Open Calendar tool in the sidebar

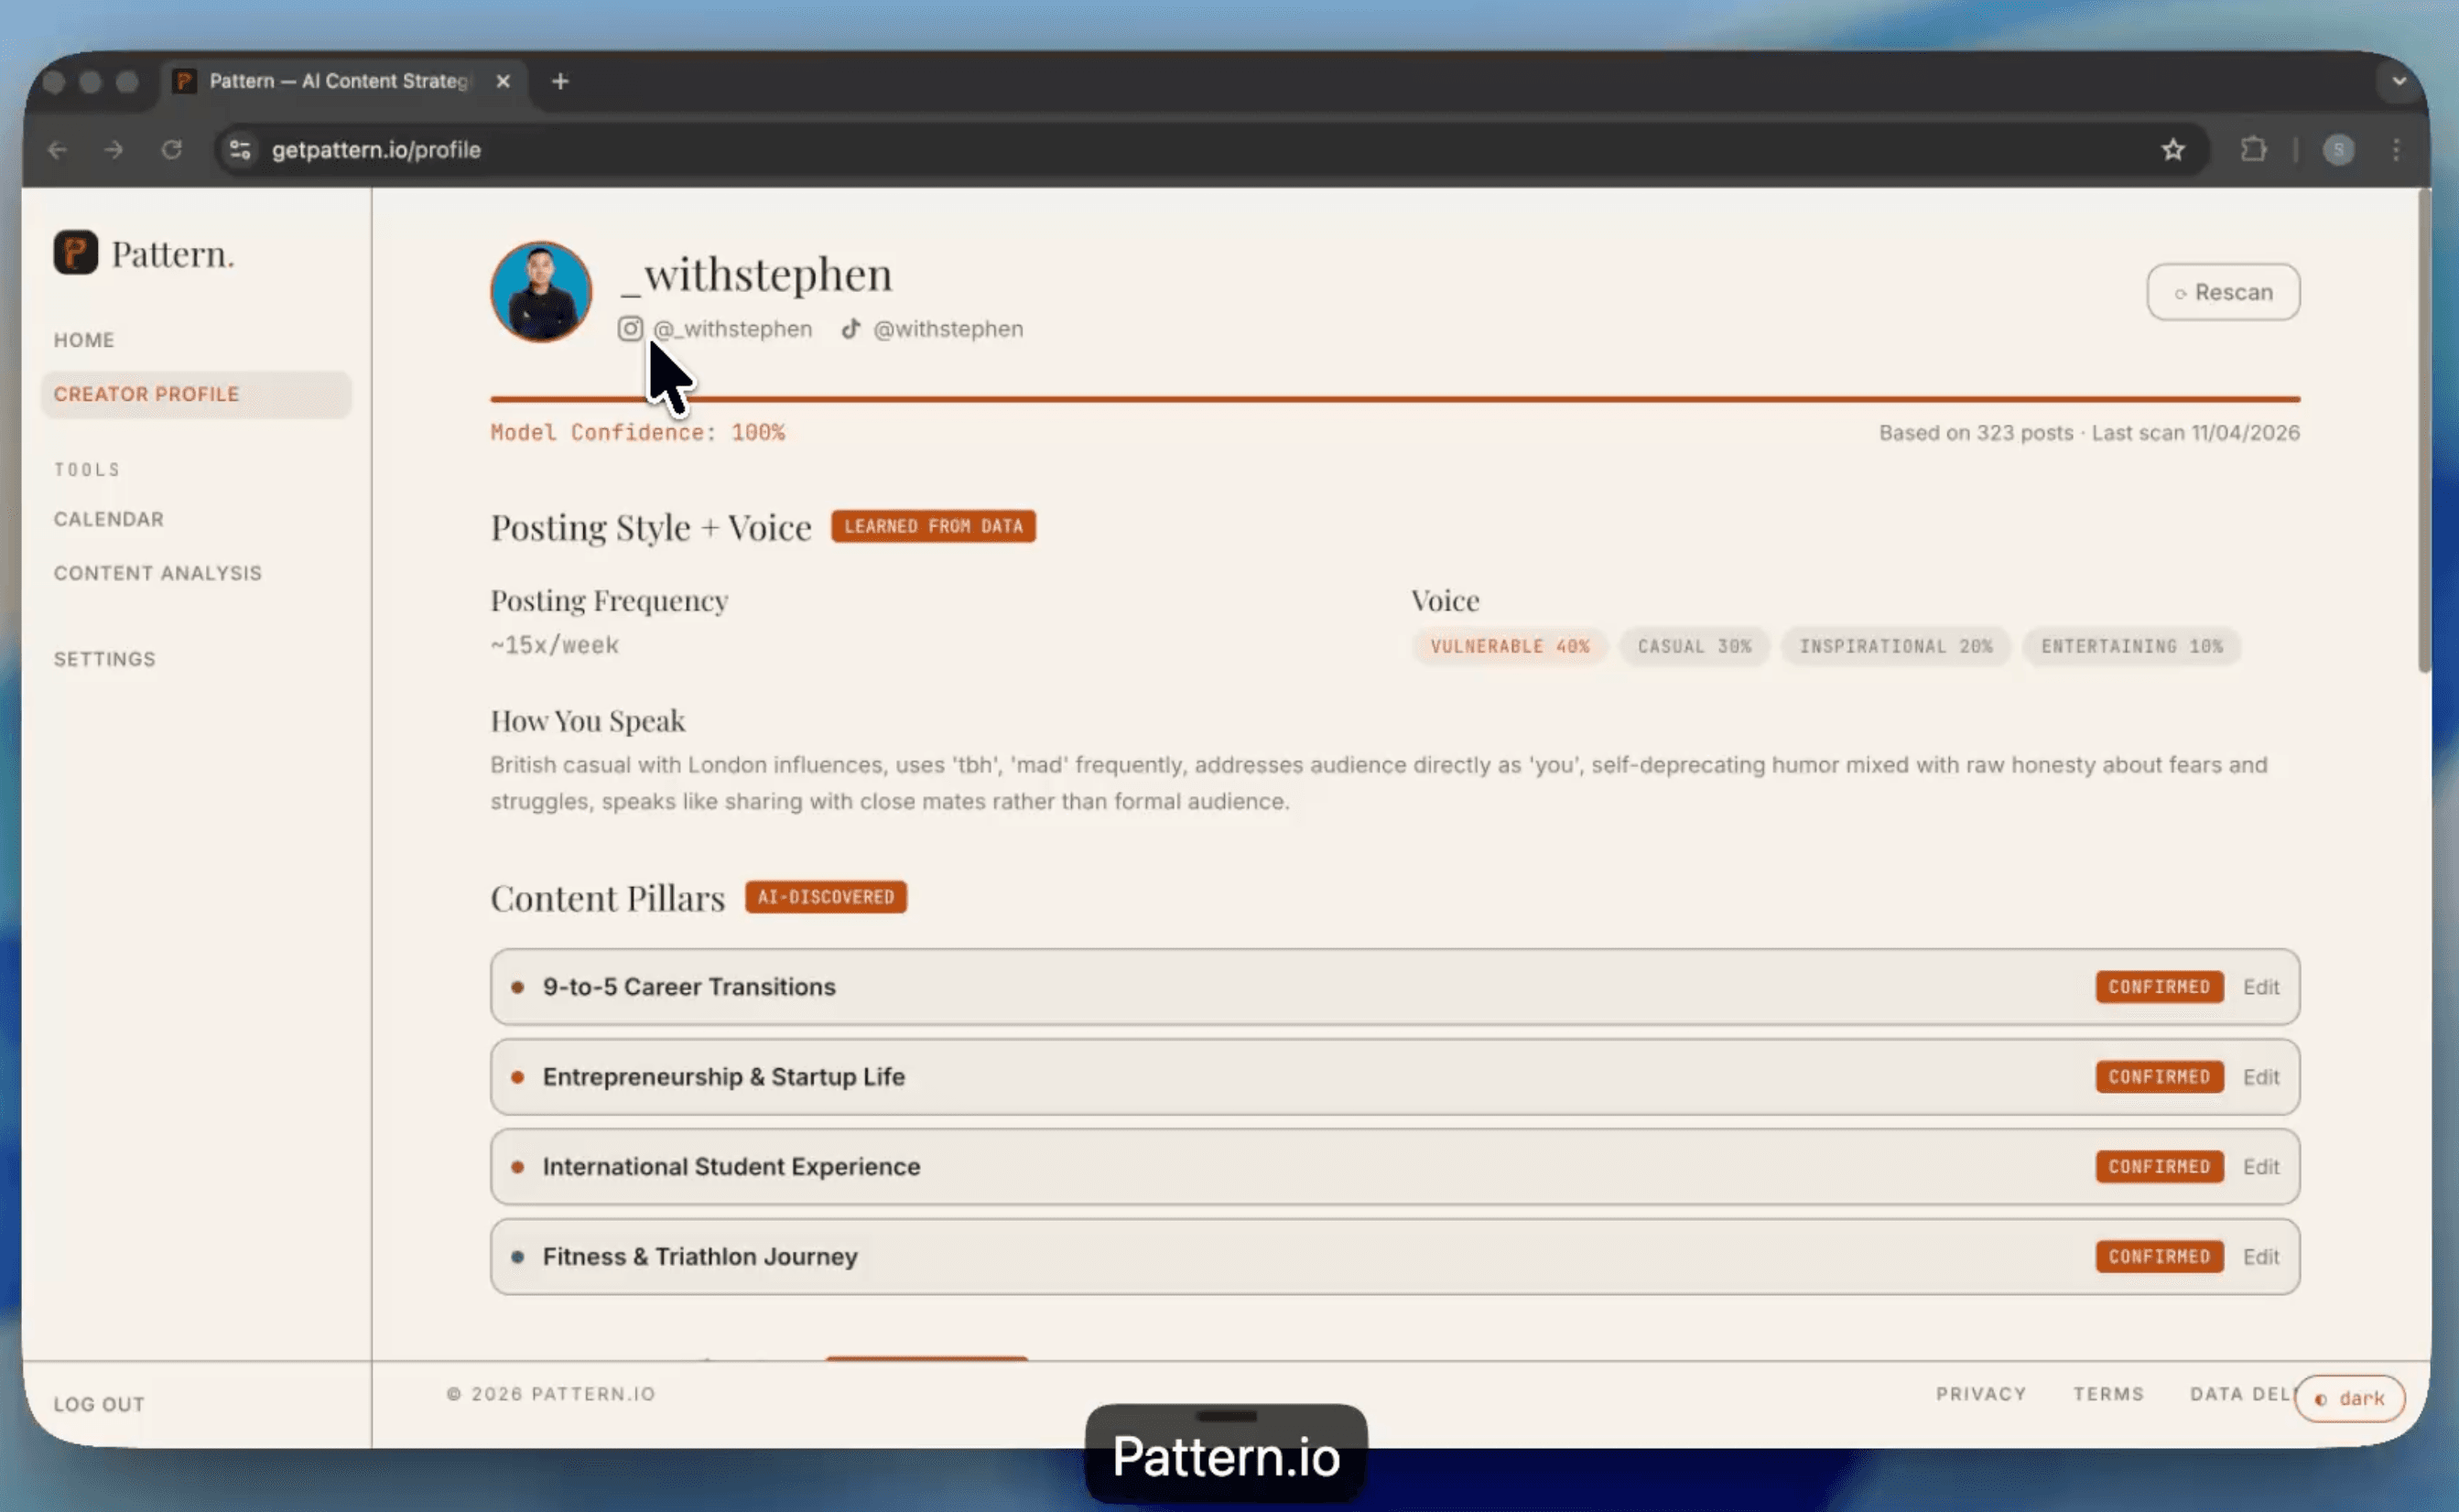pyautogui.click(x=109, y=519)
